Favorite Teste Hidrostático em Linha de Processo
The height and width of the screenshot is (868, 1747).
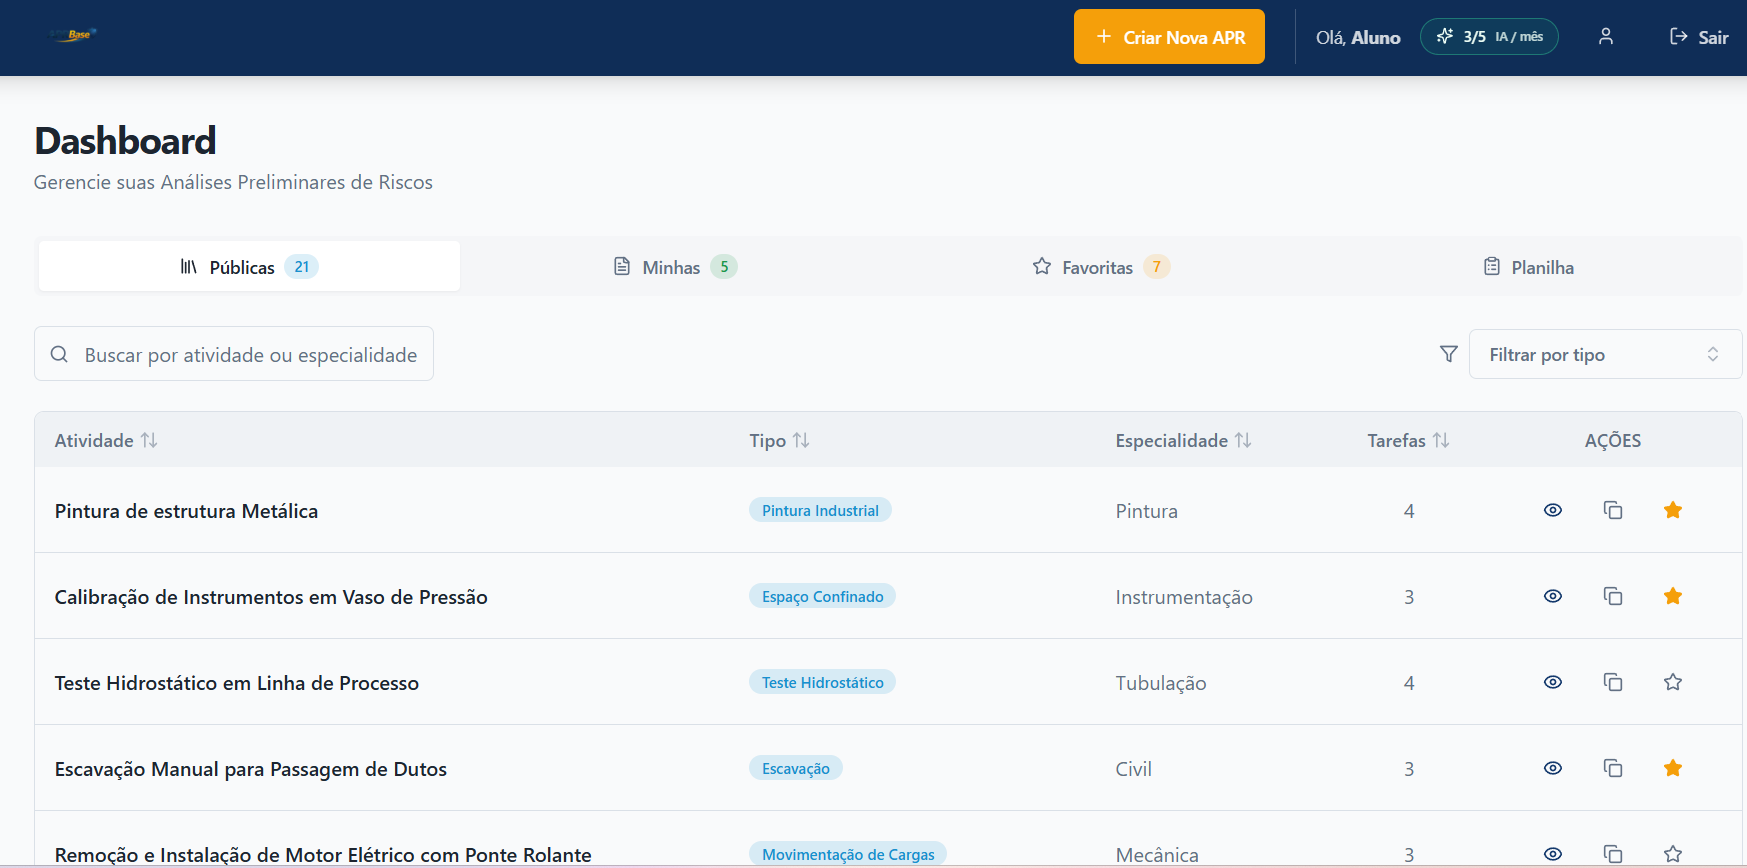(1673, 682)
